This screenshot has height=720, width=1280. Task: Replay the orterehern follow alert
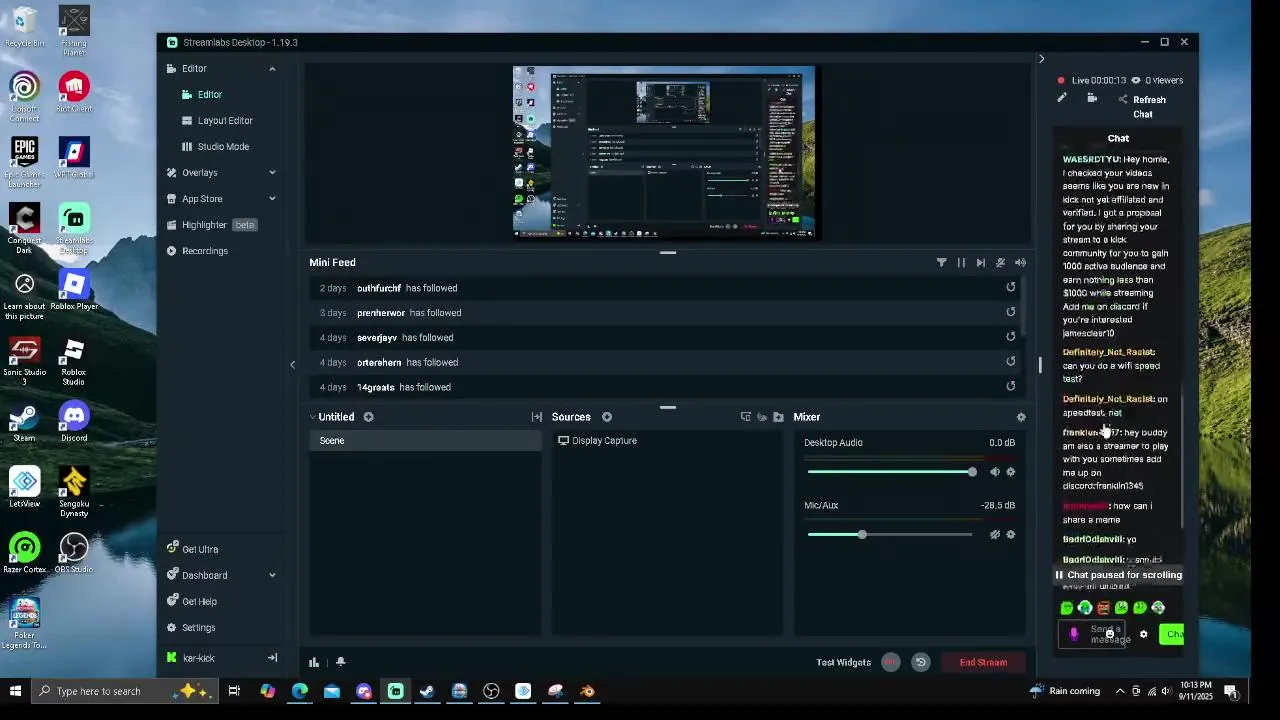click(x=1011, y=362)
